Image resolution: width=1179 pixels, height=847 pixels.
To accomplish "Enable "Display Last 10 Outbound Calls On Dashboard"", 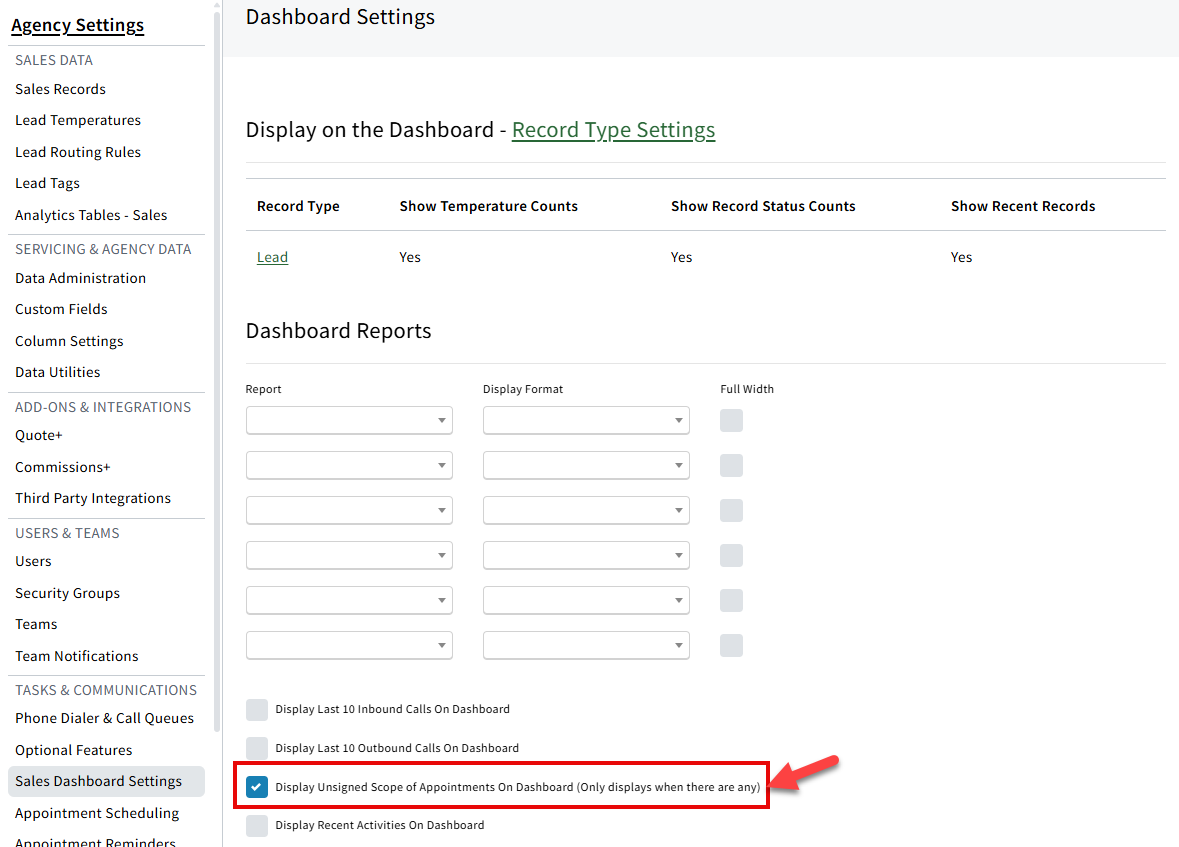I will pyautogui.click(x=257, y=747).
